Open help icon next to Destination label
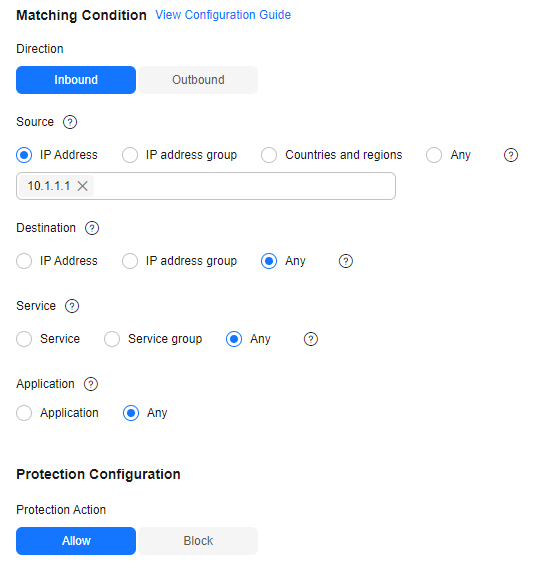Image resolution: width=558 pixels, height=569 pixels. coord(92,228)
